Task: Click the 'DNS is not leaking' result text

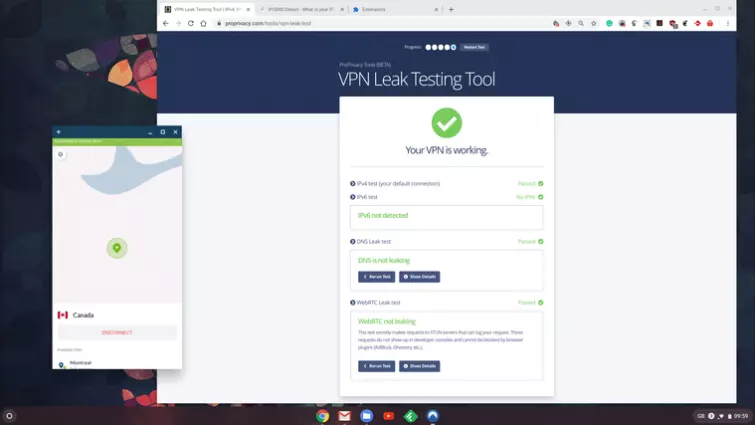Action: point(384,260)
